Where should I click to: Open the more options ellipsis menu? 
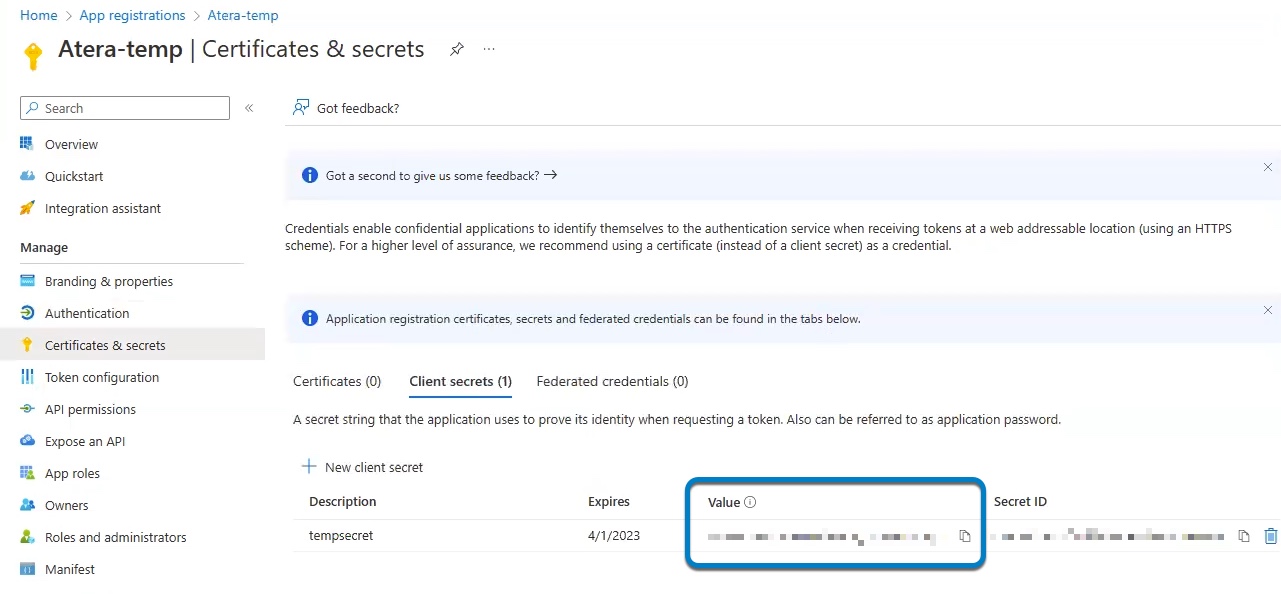tap(489, 49)
